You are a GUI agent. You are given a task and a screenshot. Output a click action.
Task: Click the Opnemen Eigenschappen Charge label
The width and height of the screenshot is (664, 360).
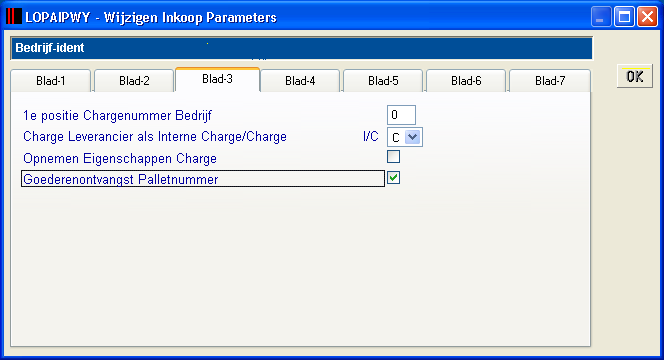pos(120,158)
